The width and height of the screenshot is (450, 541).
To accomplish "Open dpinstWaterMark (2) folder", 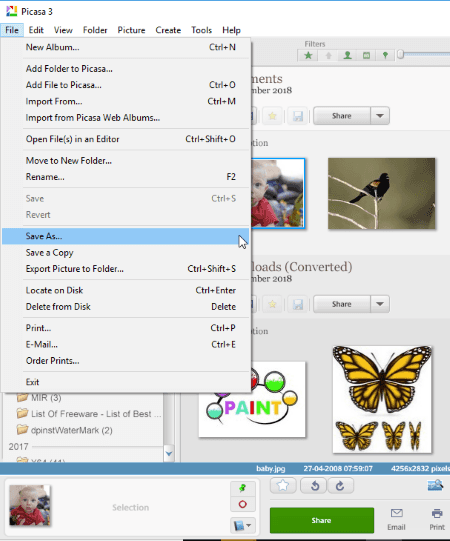I will tap(65, 430).
